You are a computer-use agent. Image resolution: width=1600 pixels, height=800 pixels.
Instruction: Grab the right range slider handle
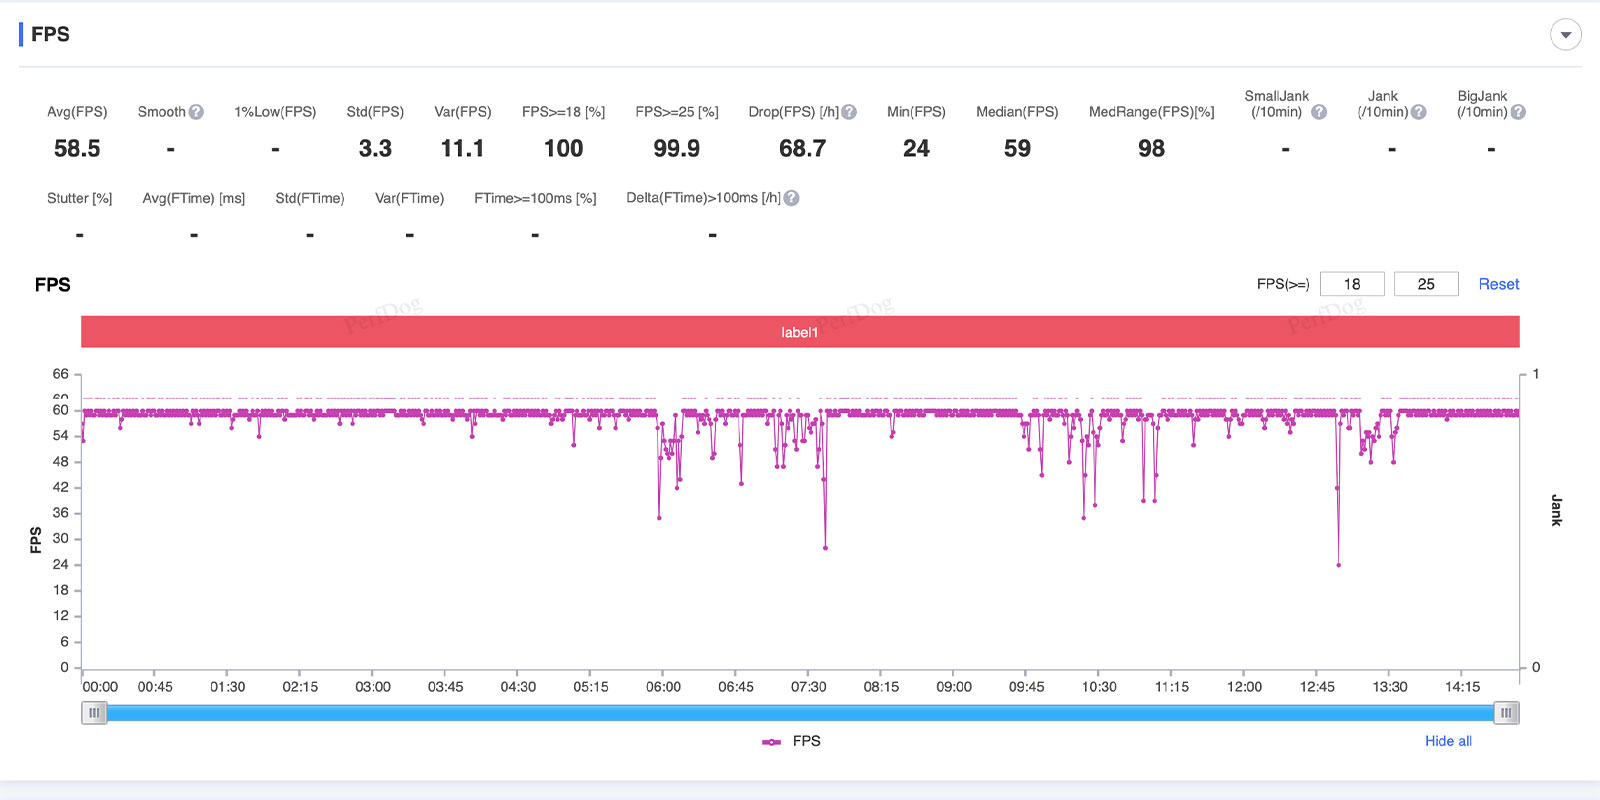[x=1506, y=713]
